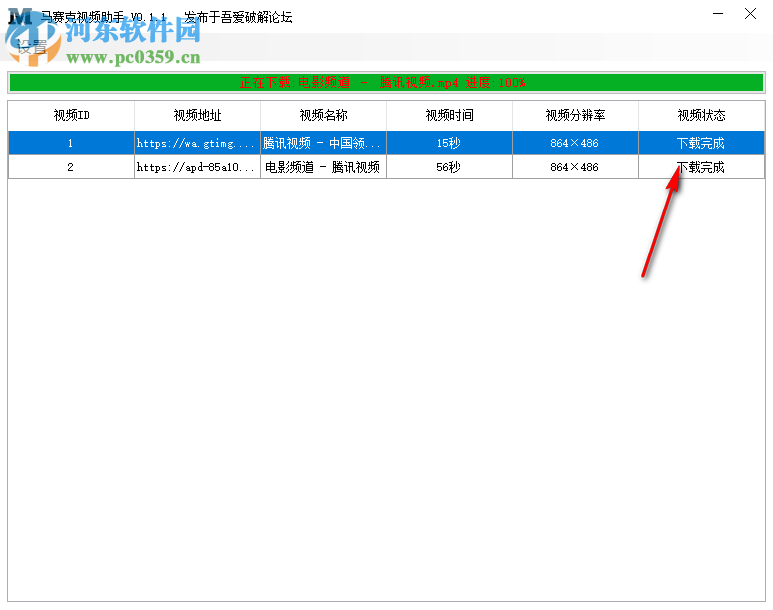Click the 下载完成 status in row 1
773x610 pixels.
702,143
